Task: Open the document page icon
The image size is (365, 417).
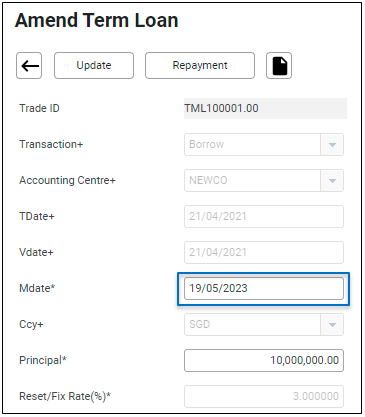Action: point(279,65)
